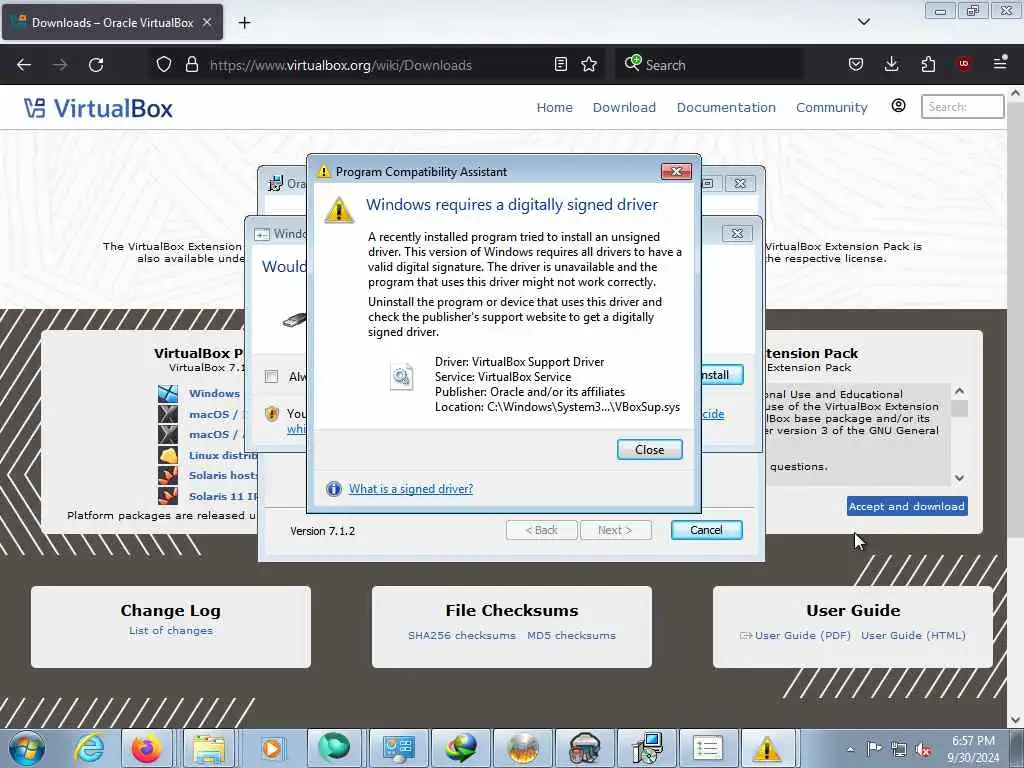Bookmark this page with star icon

589,65
